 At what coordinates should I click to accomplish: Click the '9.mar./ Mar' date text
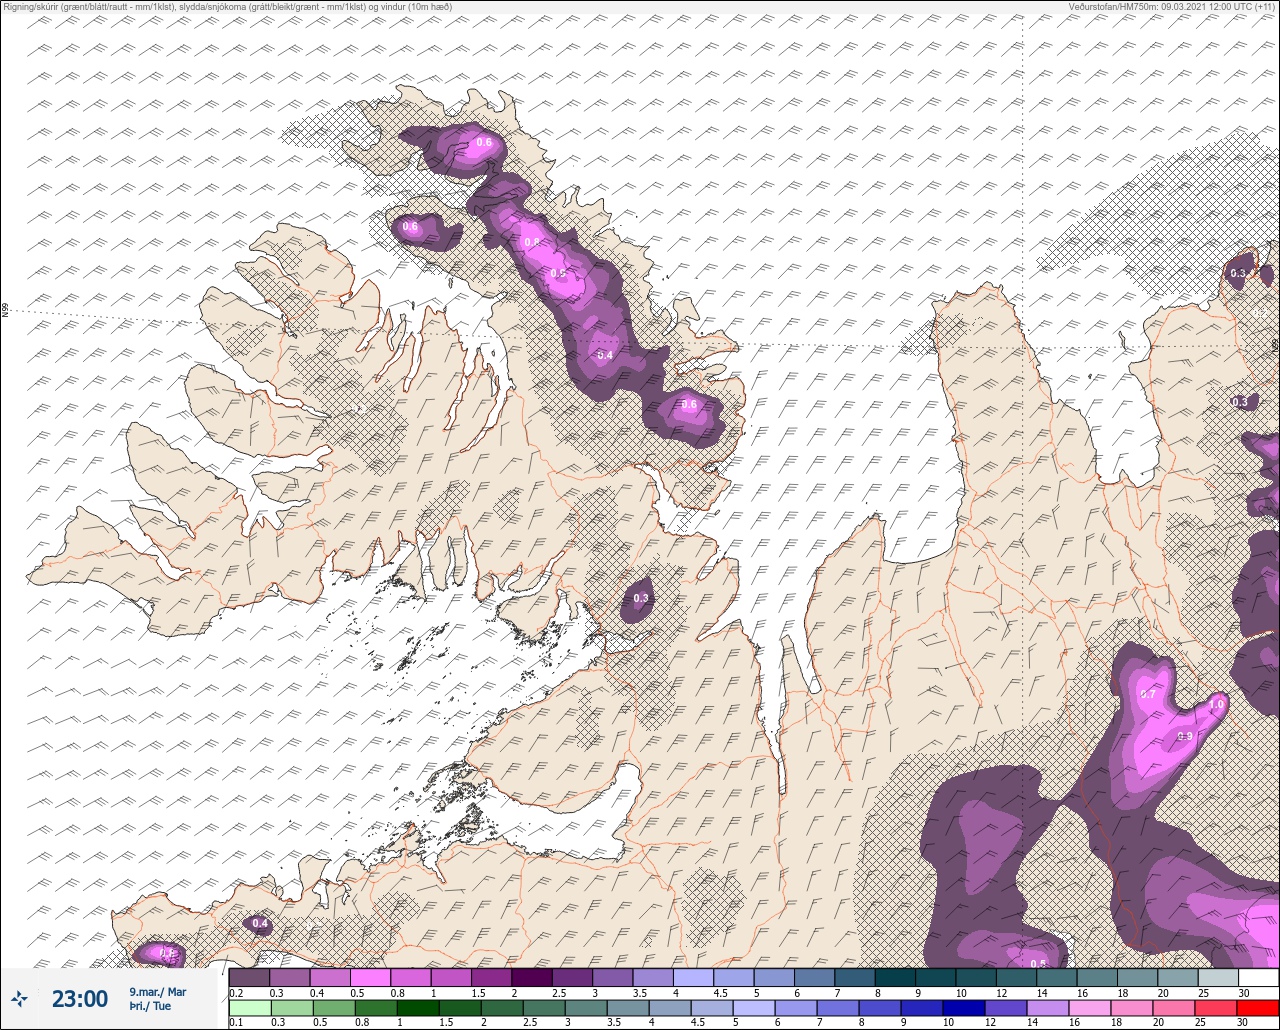[158, 992]
